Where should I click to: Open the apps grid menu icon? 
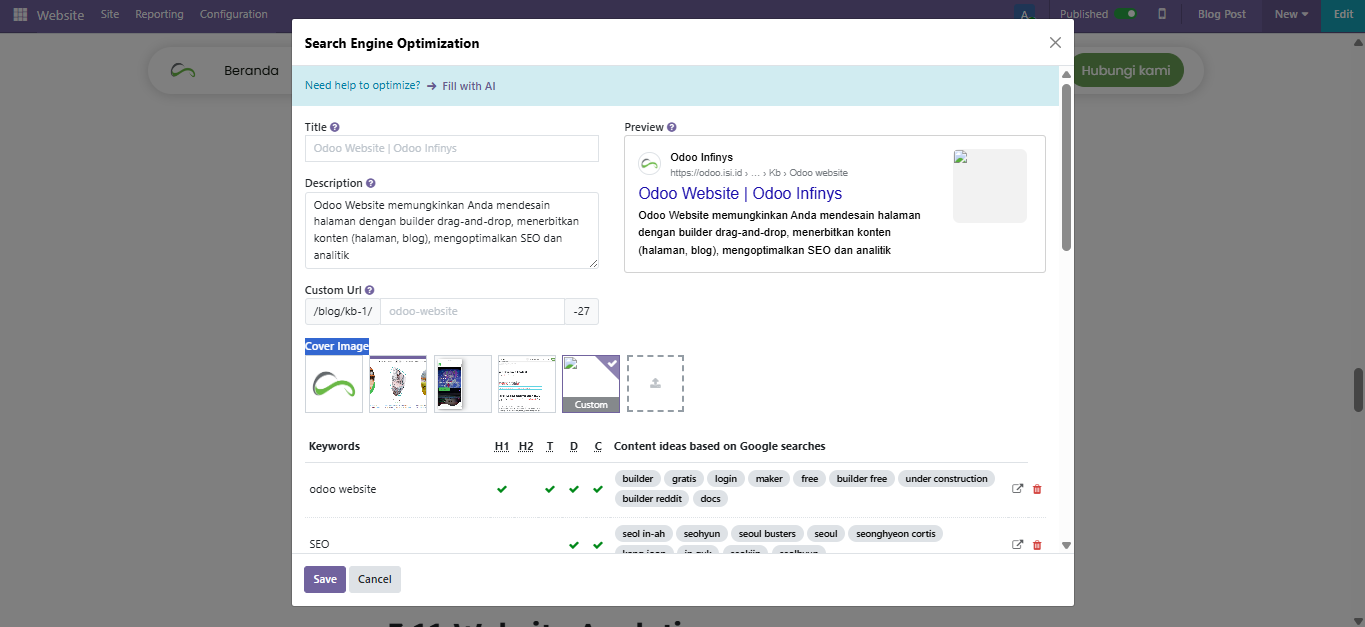pos(20,15)
